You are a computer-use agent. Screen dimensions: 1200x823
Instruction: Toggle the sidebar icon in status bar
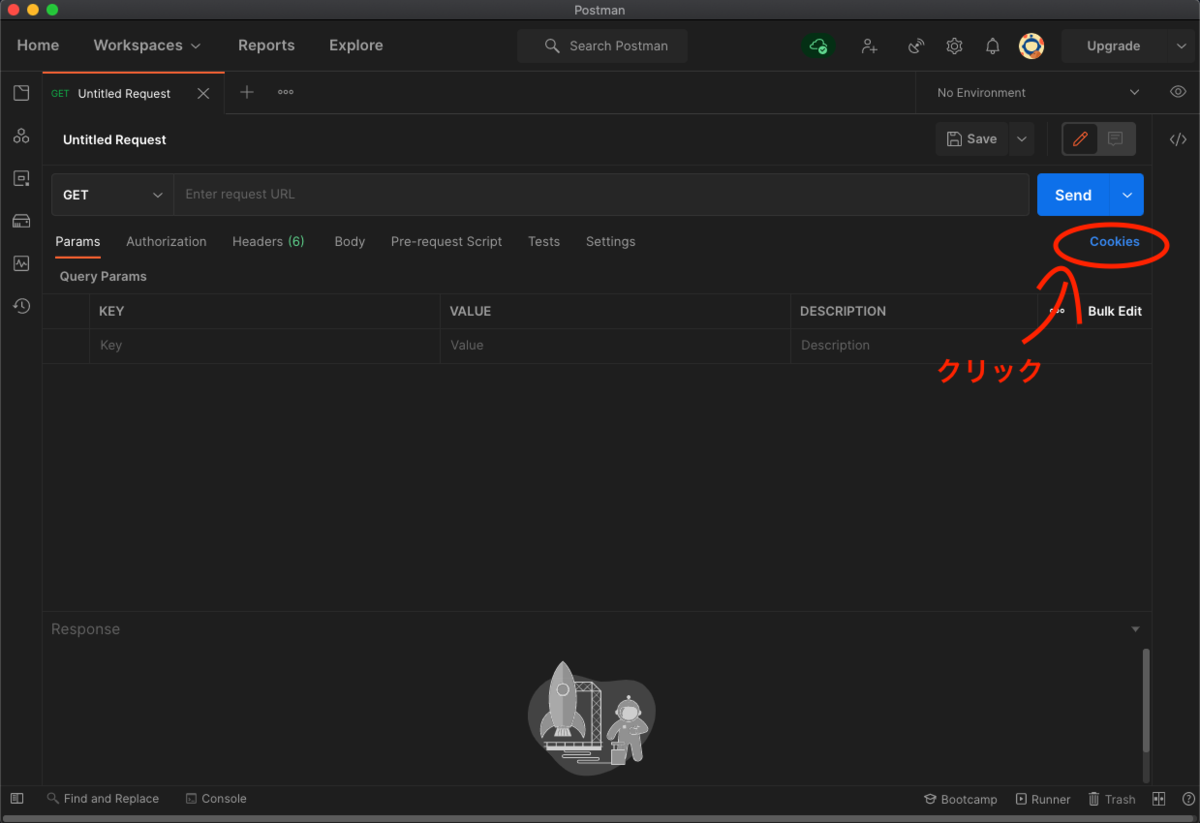(x=16, y=798)
